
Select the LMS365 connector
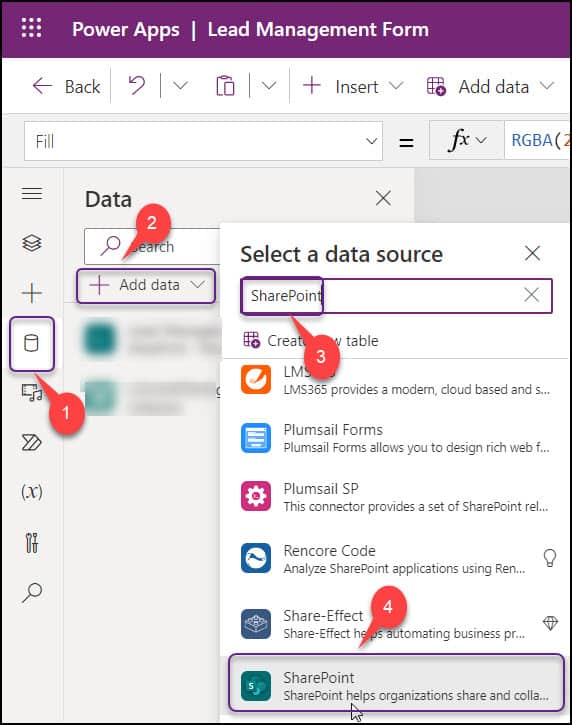pyautogui.click(x=396, y=380)
